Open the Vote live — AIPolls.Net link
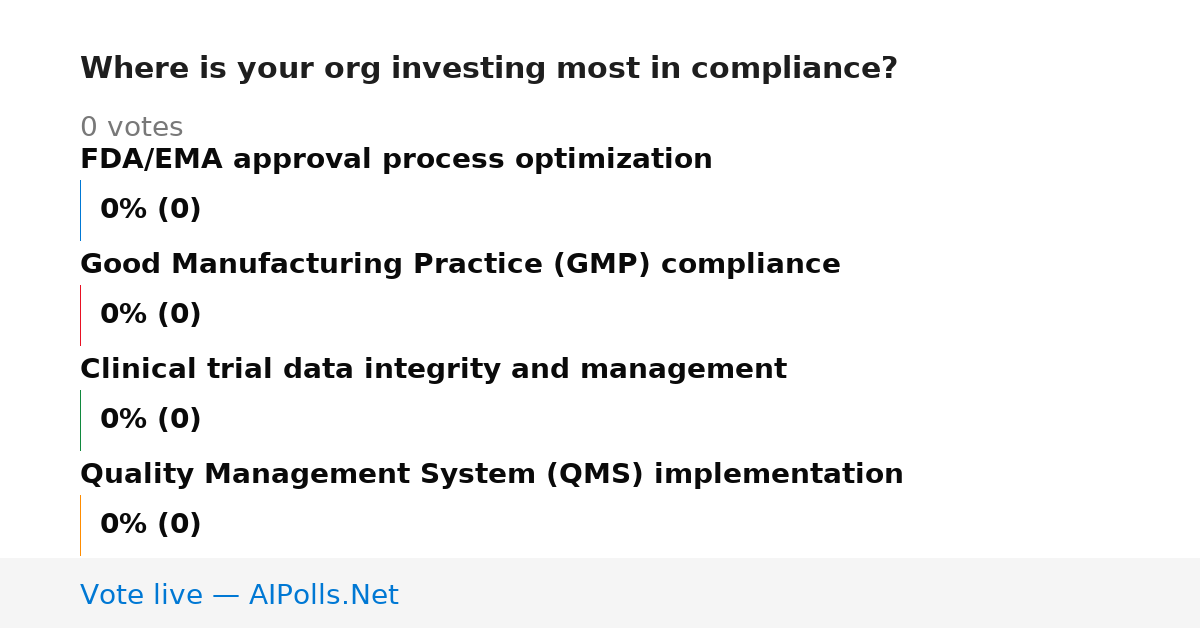 tap(239, 596)
